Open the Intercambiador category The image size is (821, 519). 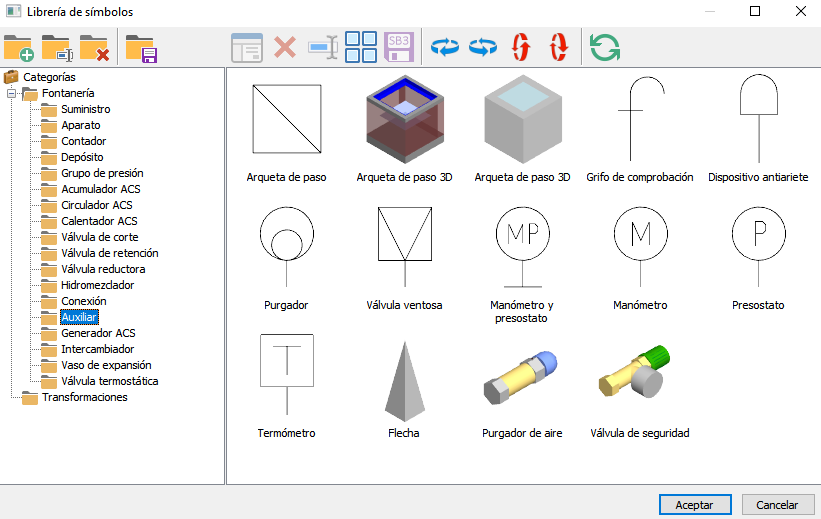pyautogui.click(x=97, y=349)
